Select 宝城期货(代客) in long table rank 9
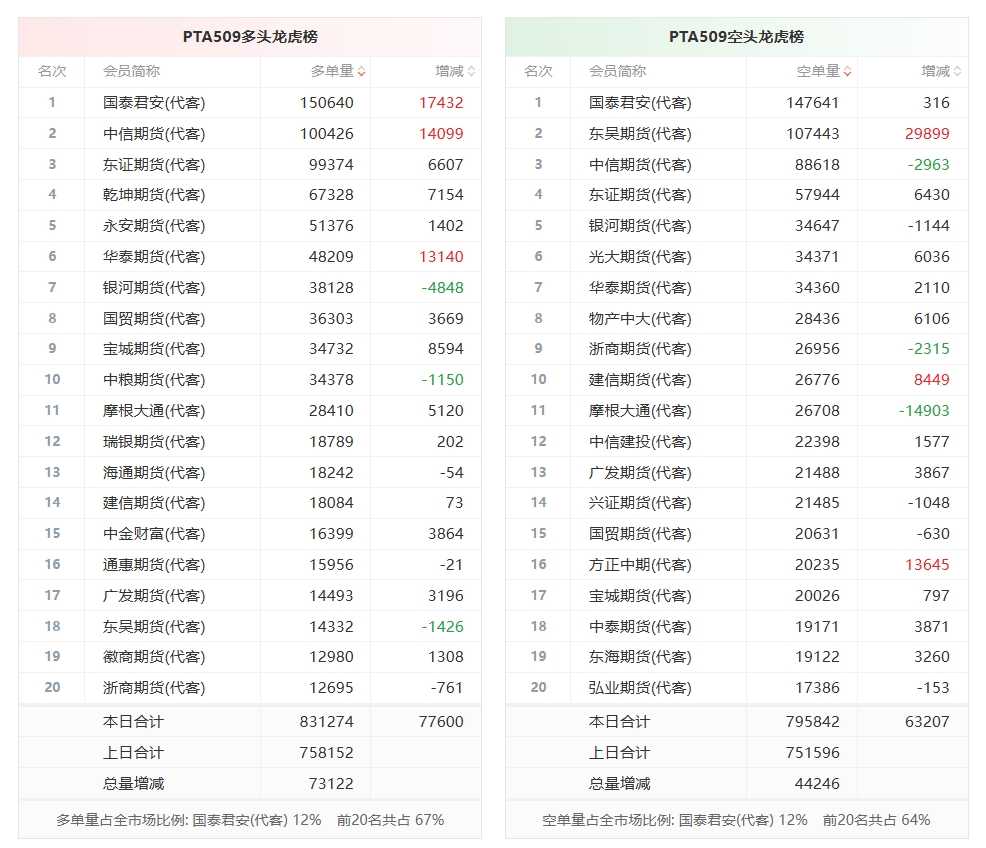 [x=154, y=349]
